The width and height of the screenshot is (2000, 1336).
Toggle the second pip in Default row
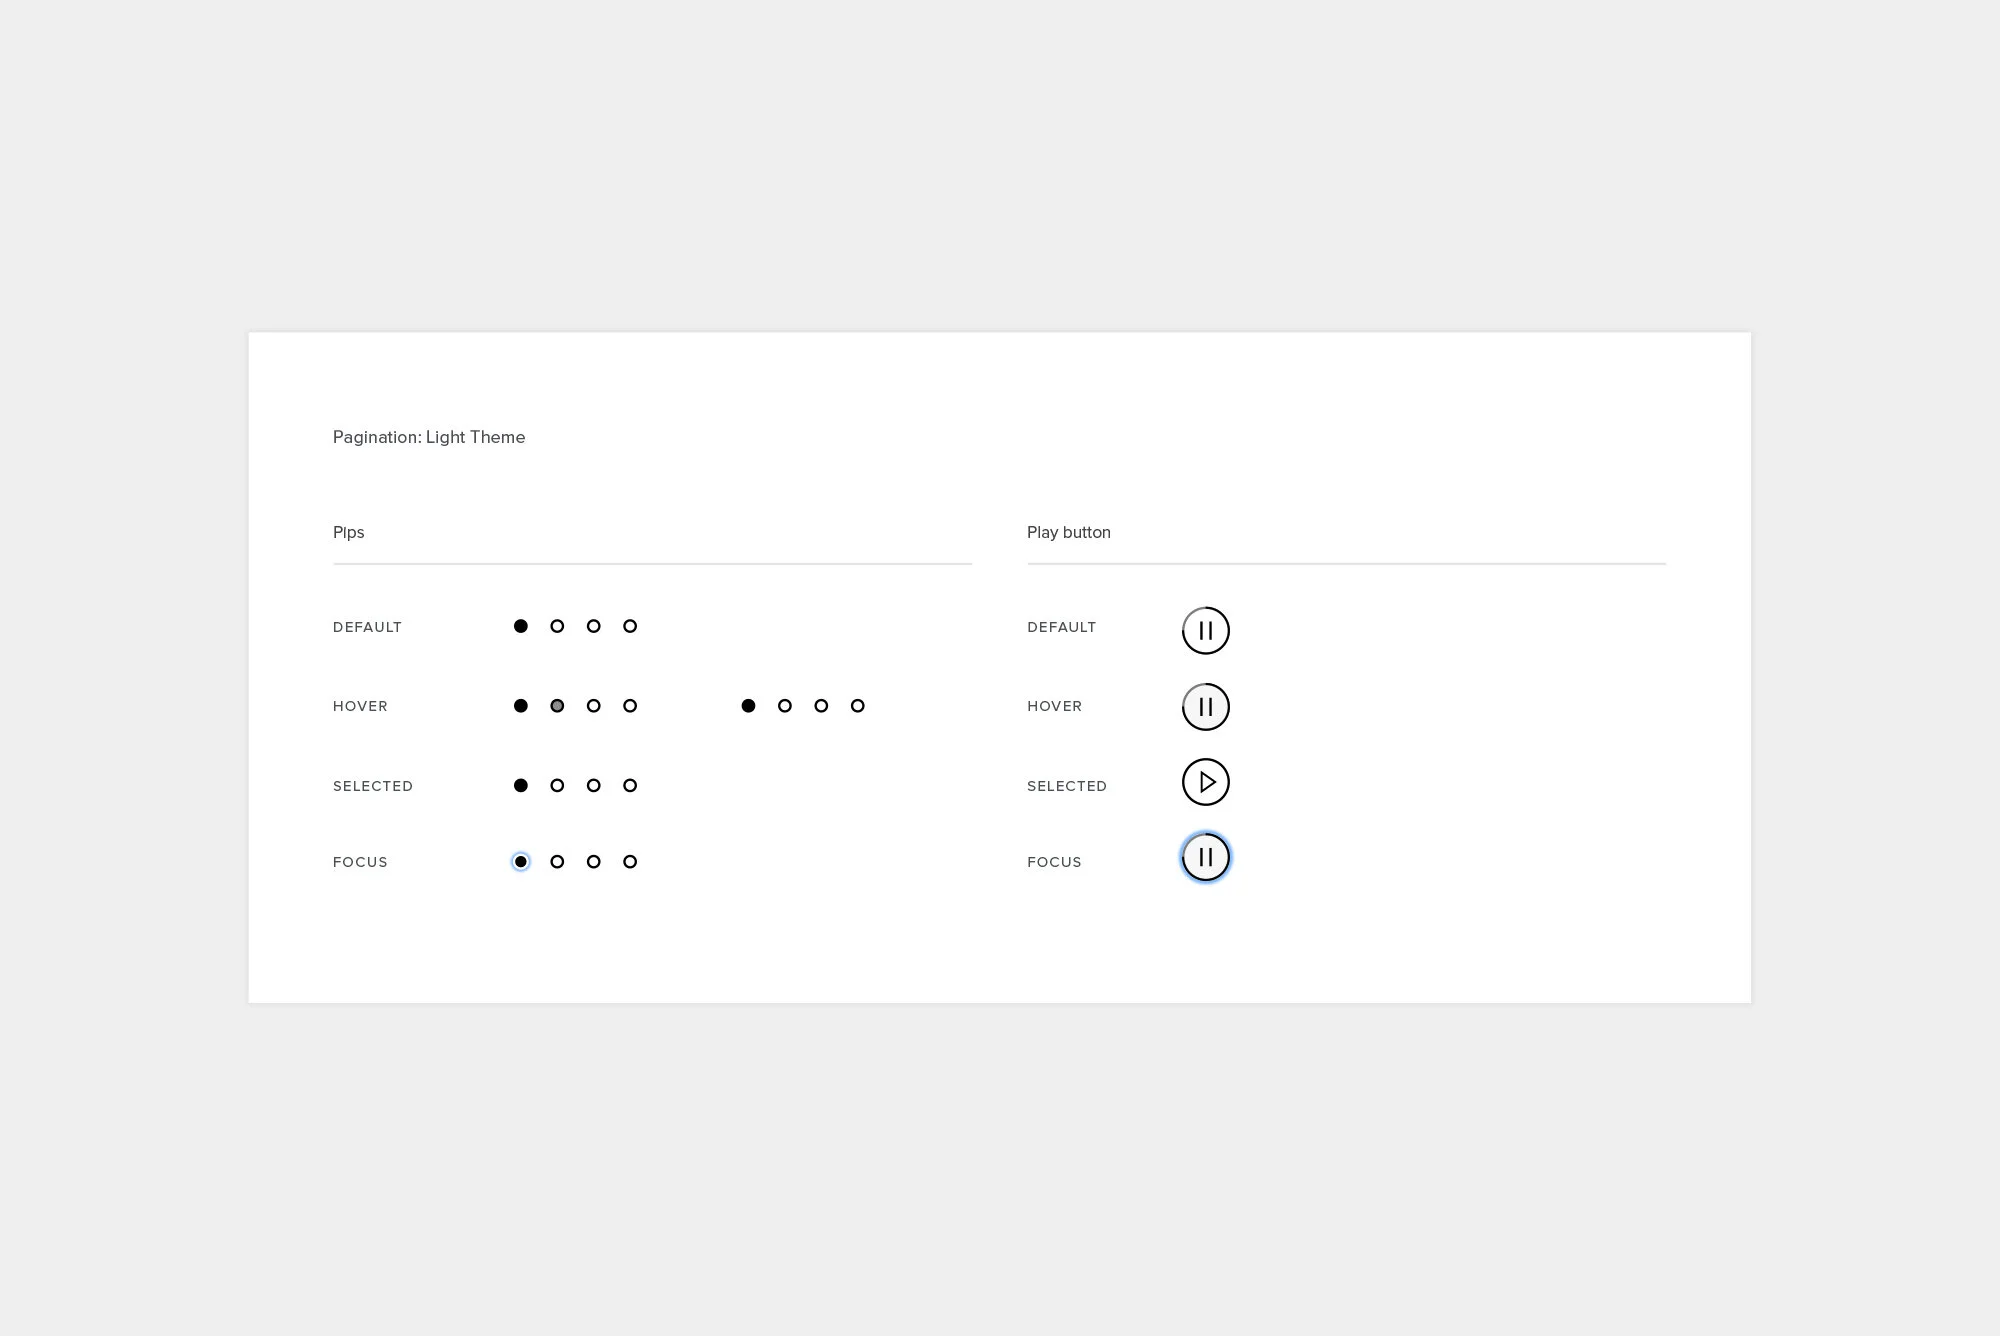click(557, 626)
